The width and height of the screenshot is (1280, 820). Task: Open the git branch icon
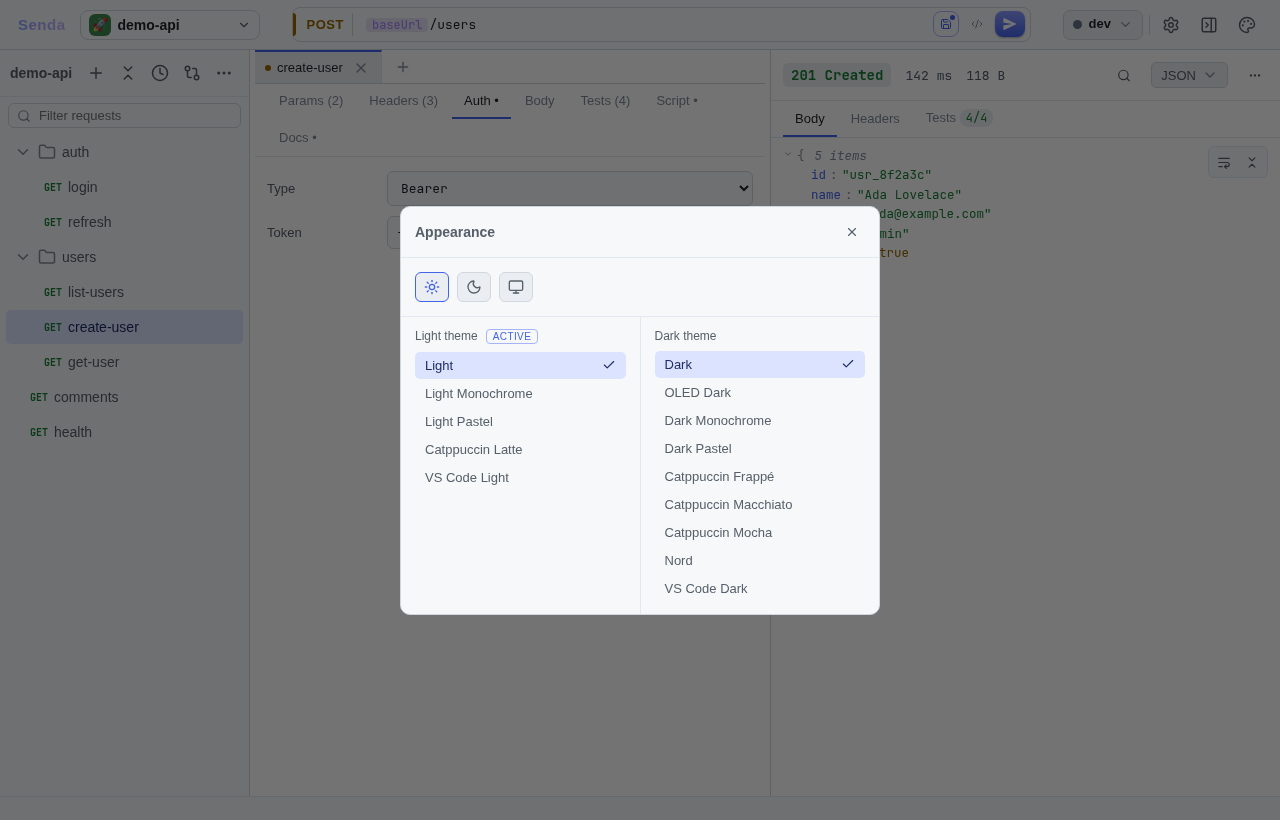pyautogui.click(x=192, y=73)
